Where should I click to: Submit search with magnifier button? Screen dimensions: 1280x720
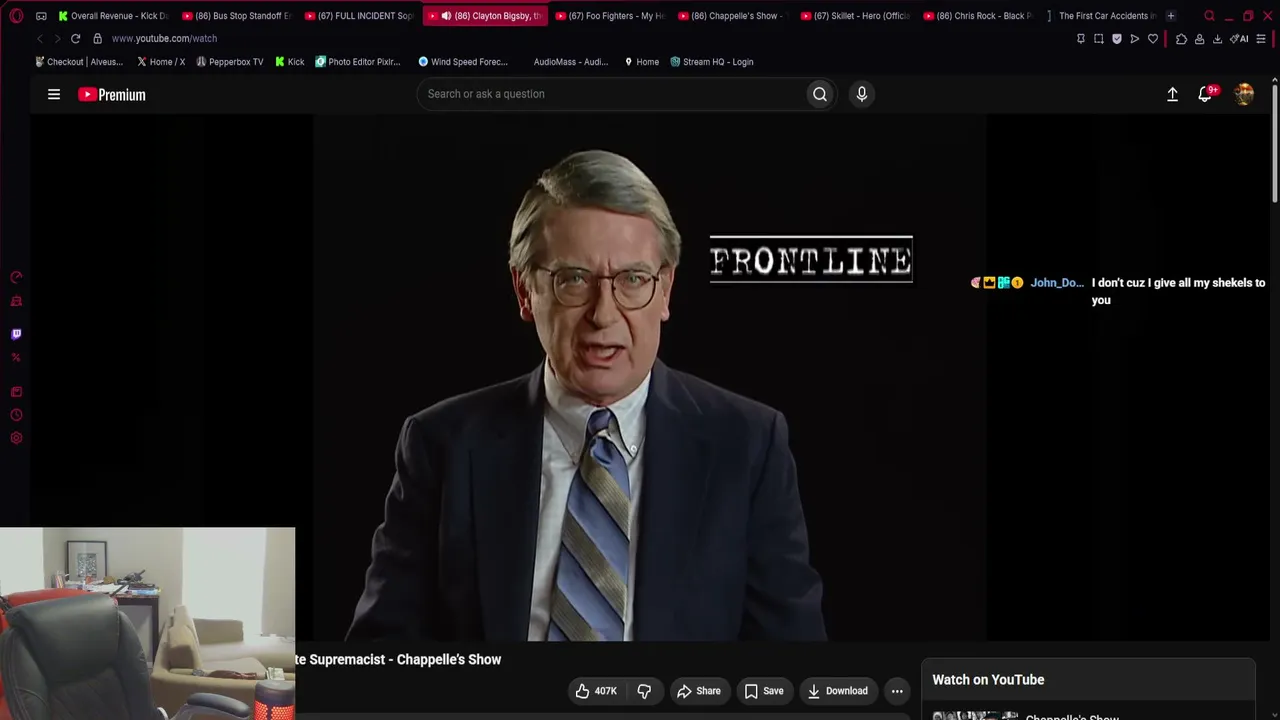820,94
